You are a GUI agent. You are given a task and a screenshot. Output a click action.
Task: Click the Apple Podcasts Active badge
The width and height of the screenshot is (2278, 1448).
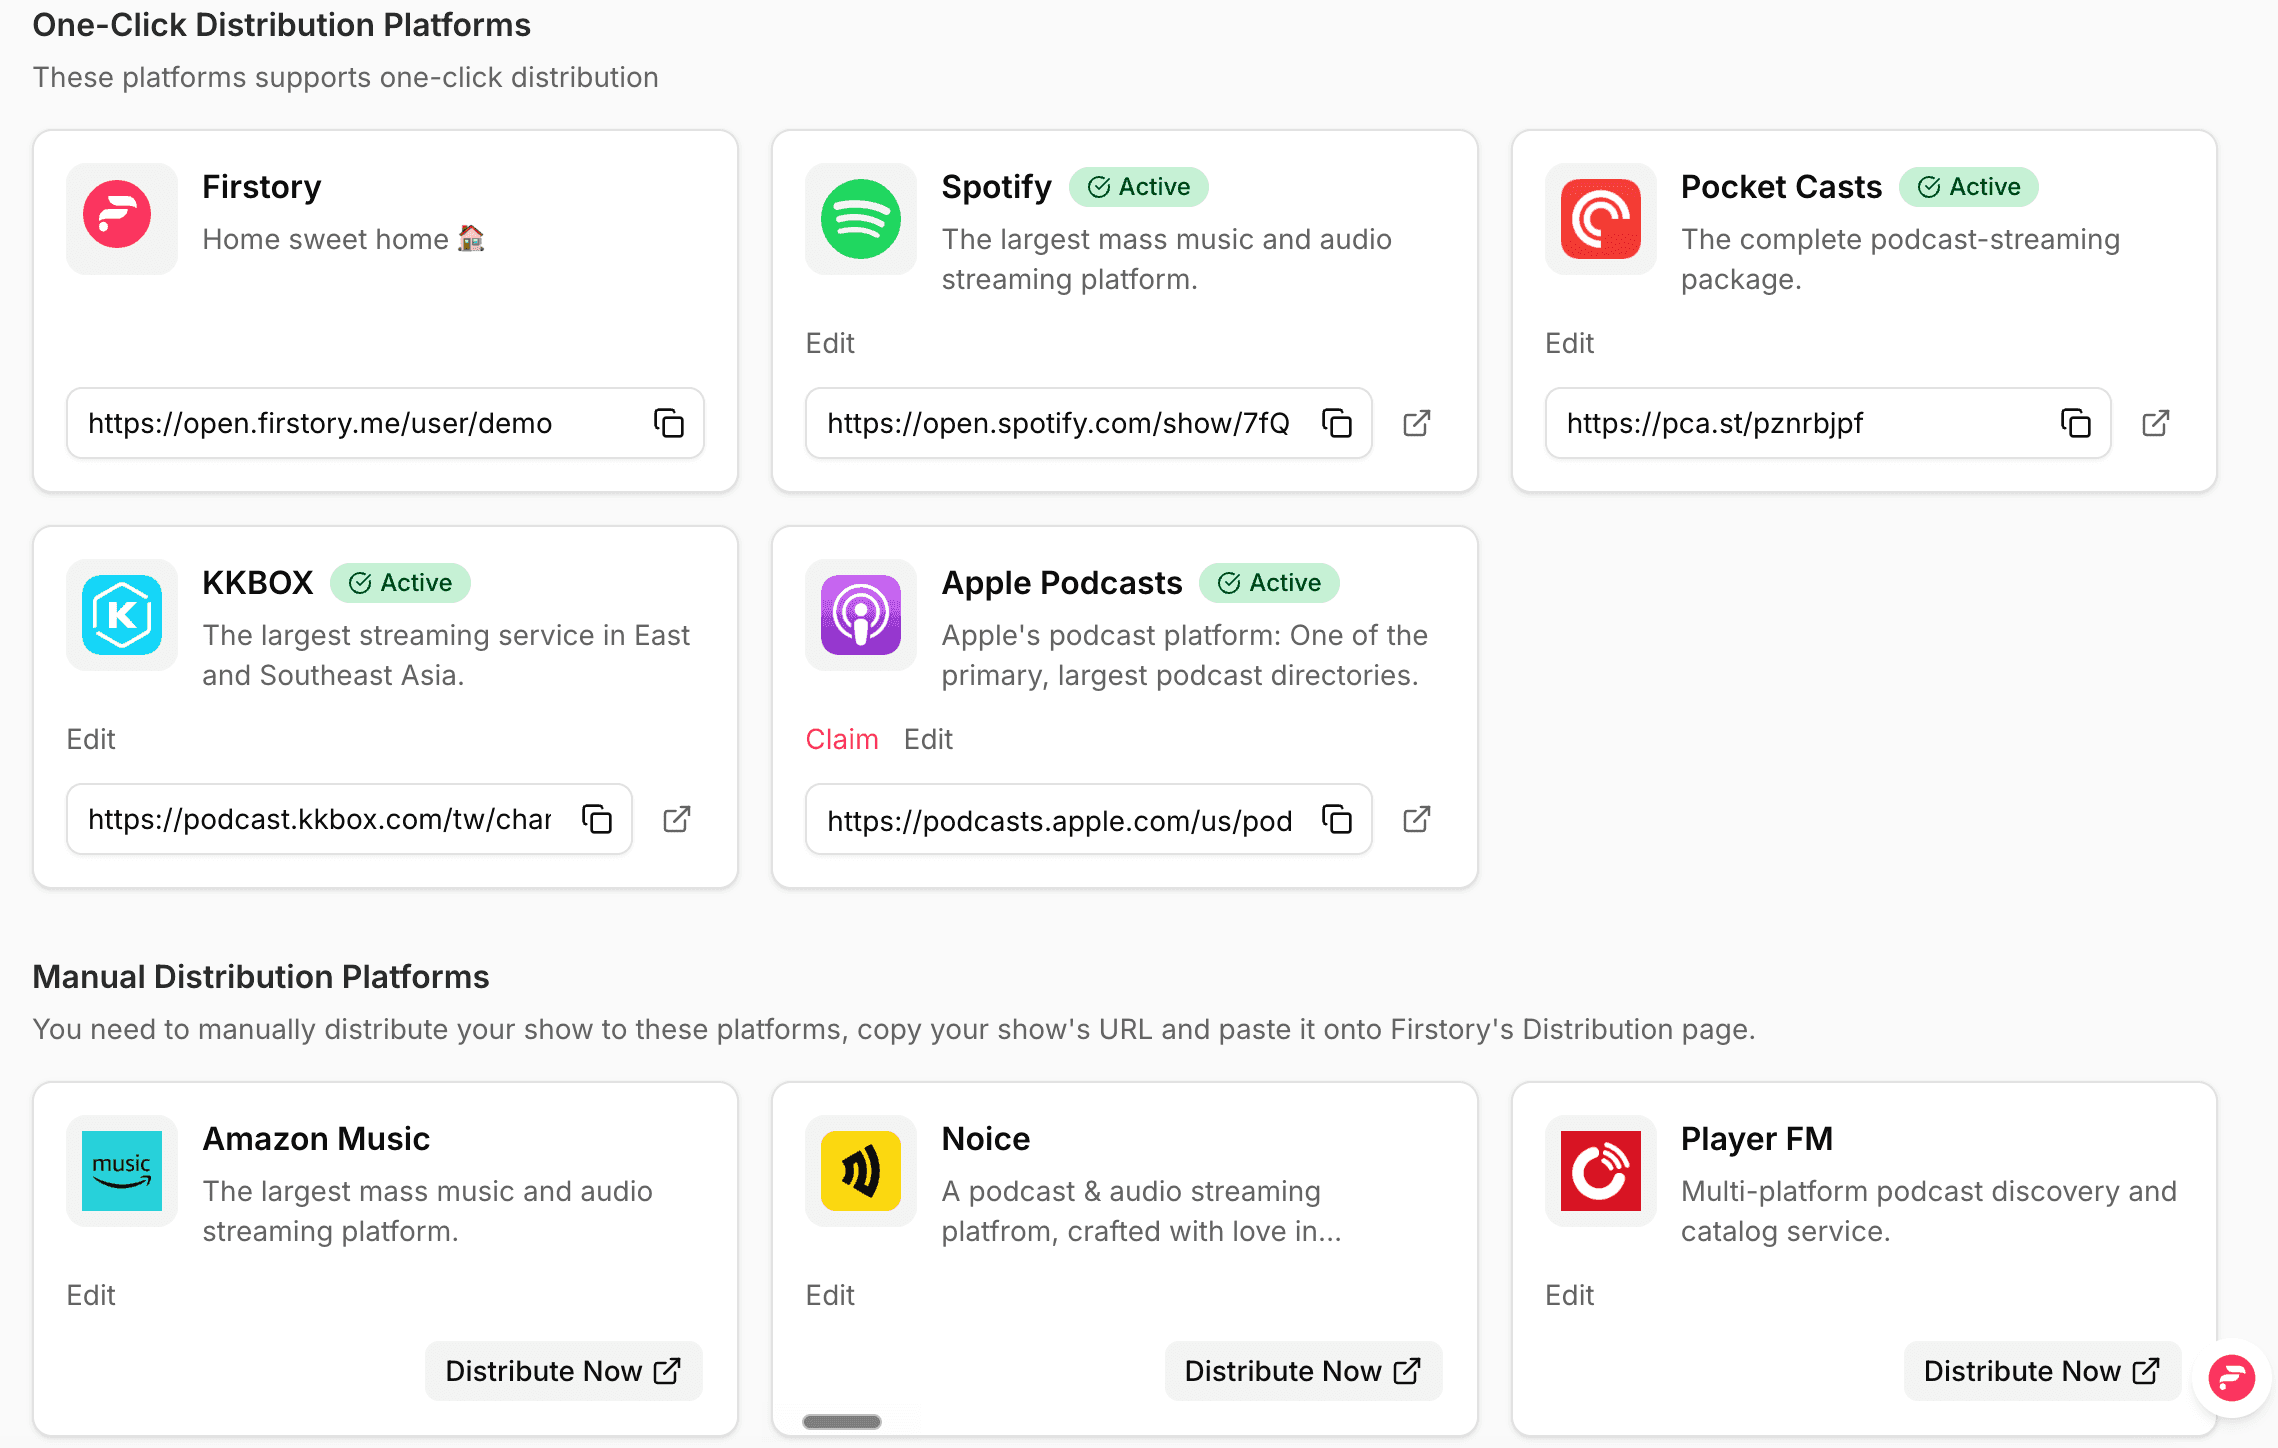(1269, 583)
